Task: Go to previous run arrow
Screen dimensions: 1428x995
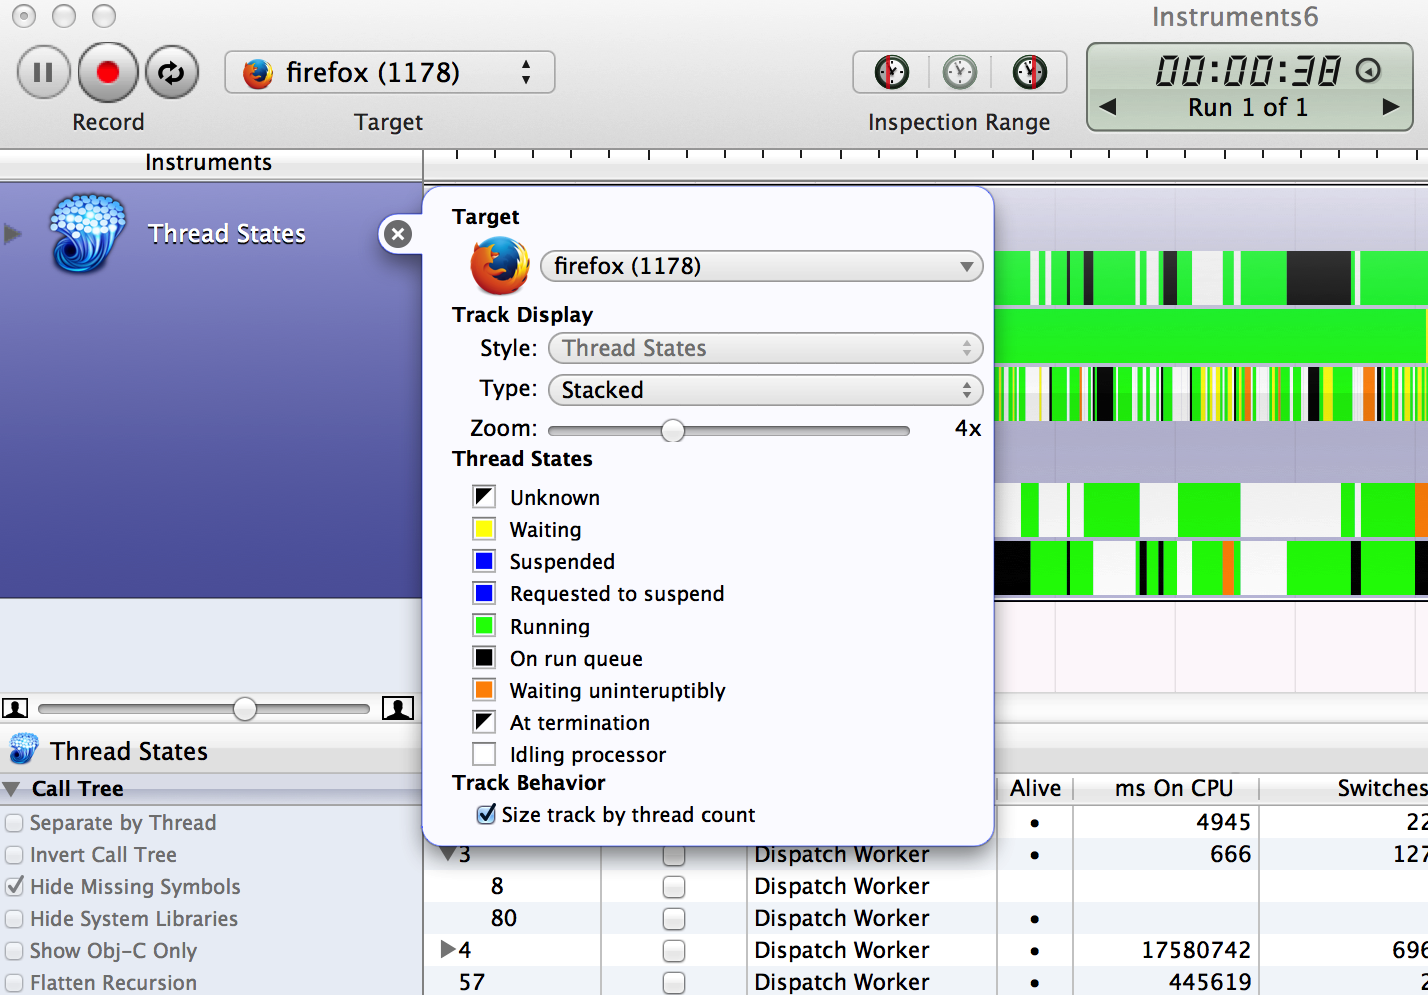Action: (1108, 107)
